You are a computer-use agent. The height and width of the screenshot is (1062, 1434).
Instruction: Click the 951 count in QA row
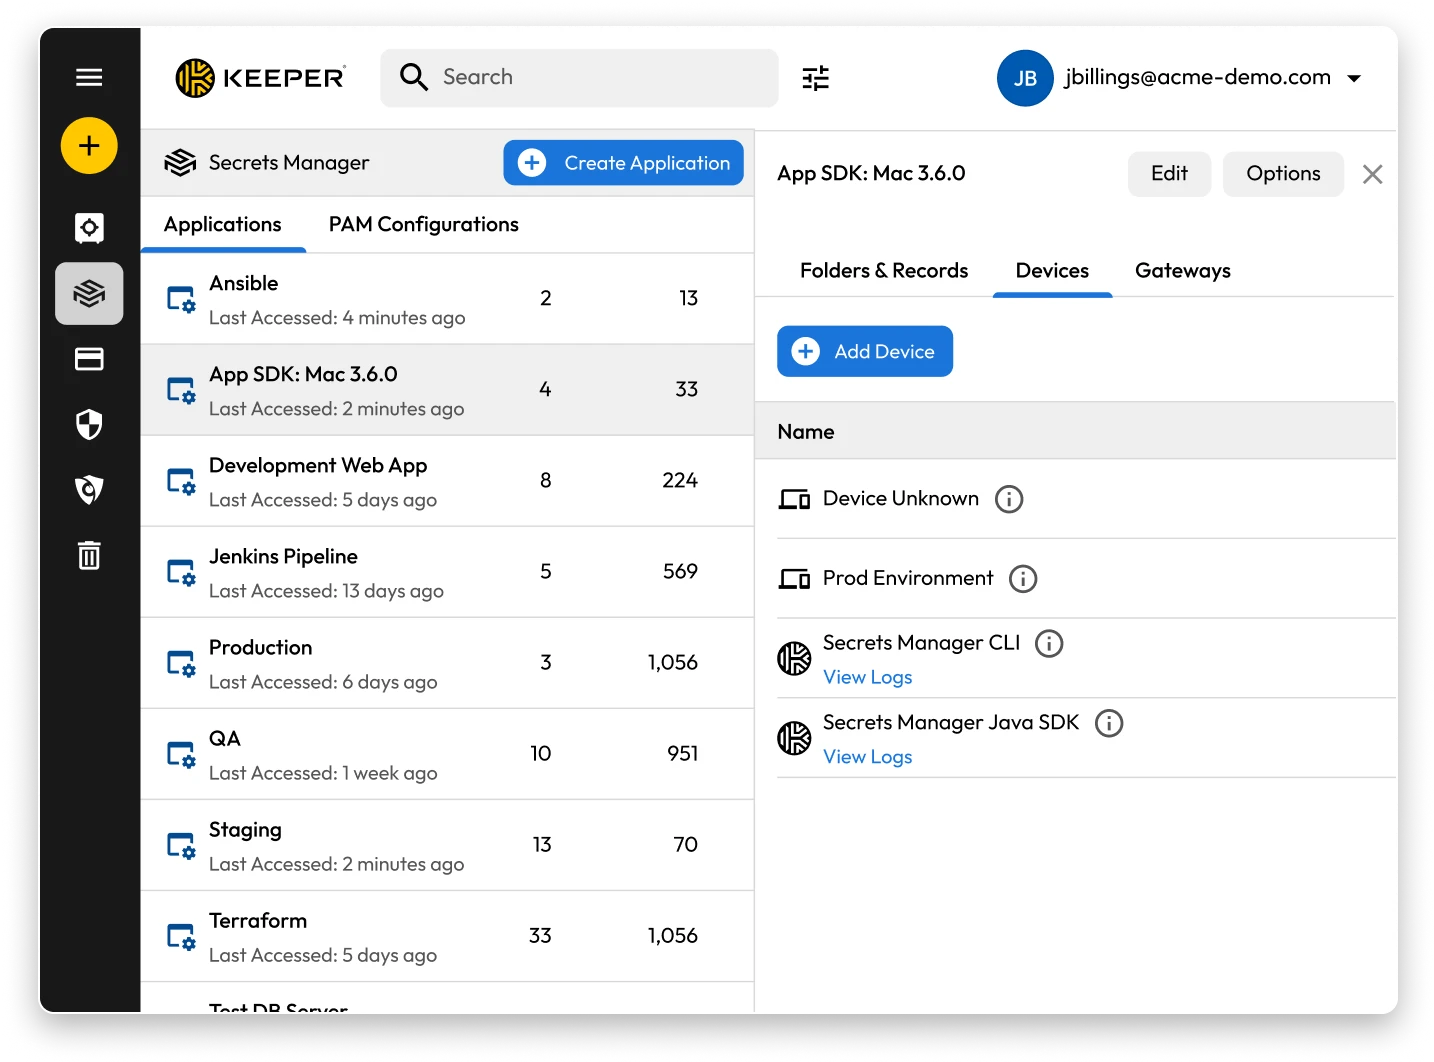pyautogui.click(x=683, y=754)
